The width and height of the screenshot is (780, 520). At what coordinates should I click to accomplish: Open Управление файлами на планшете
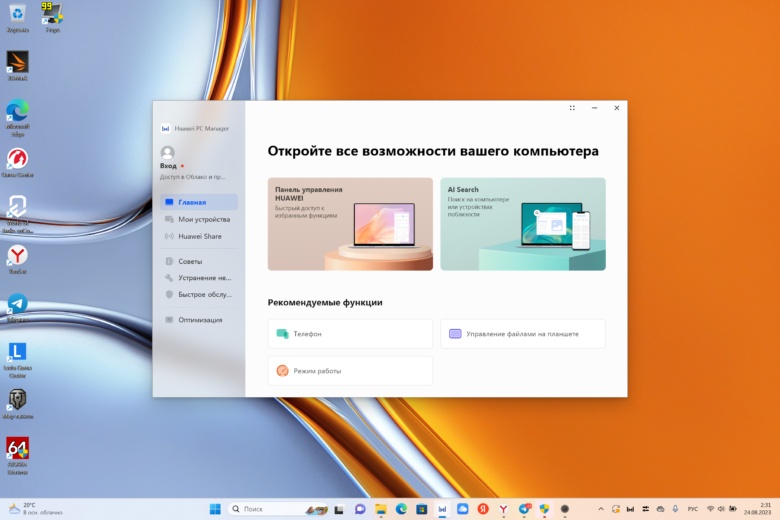[x=523, y=334]
